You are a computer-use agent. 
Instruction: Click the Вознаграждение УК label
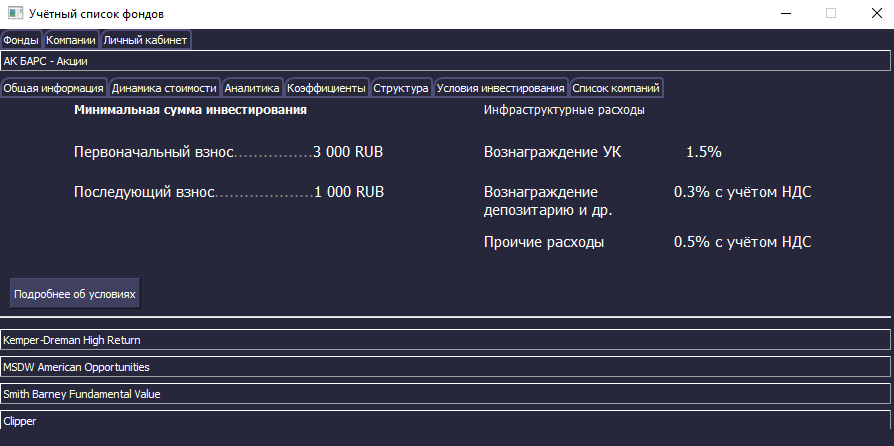point(553,152)
